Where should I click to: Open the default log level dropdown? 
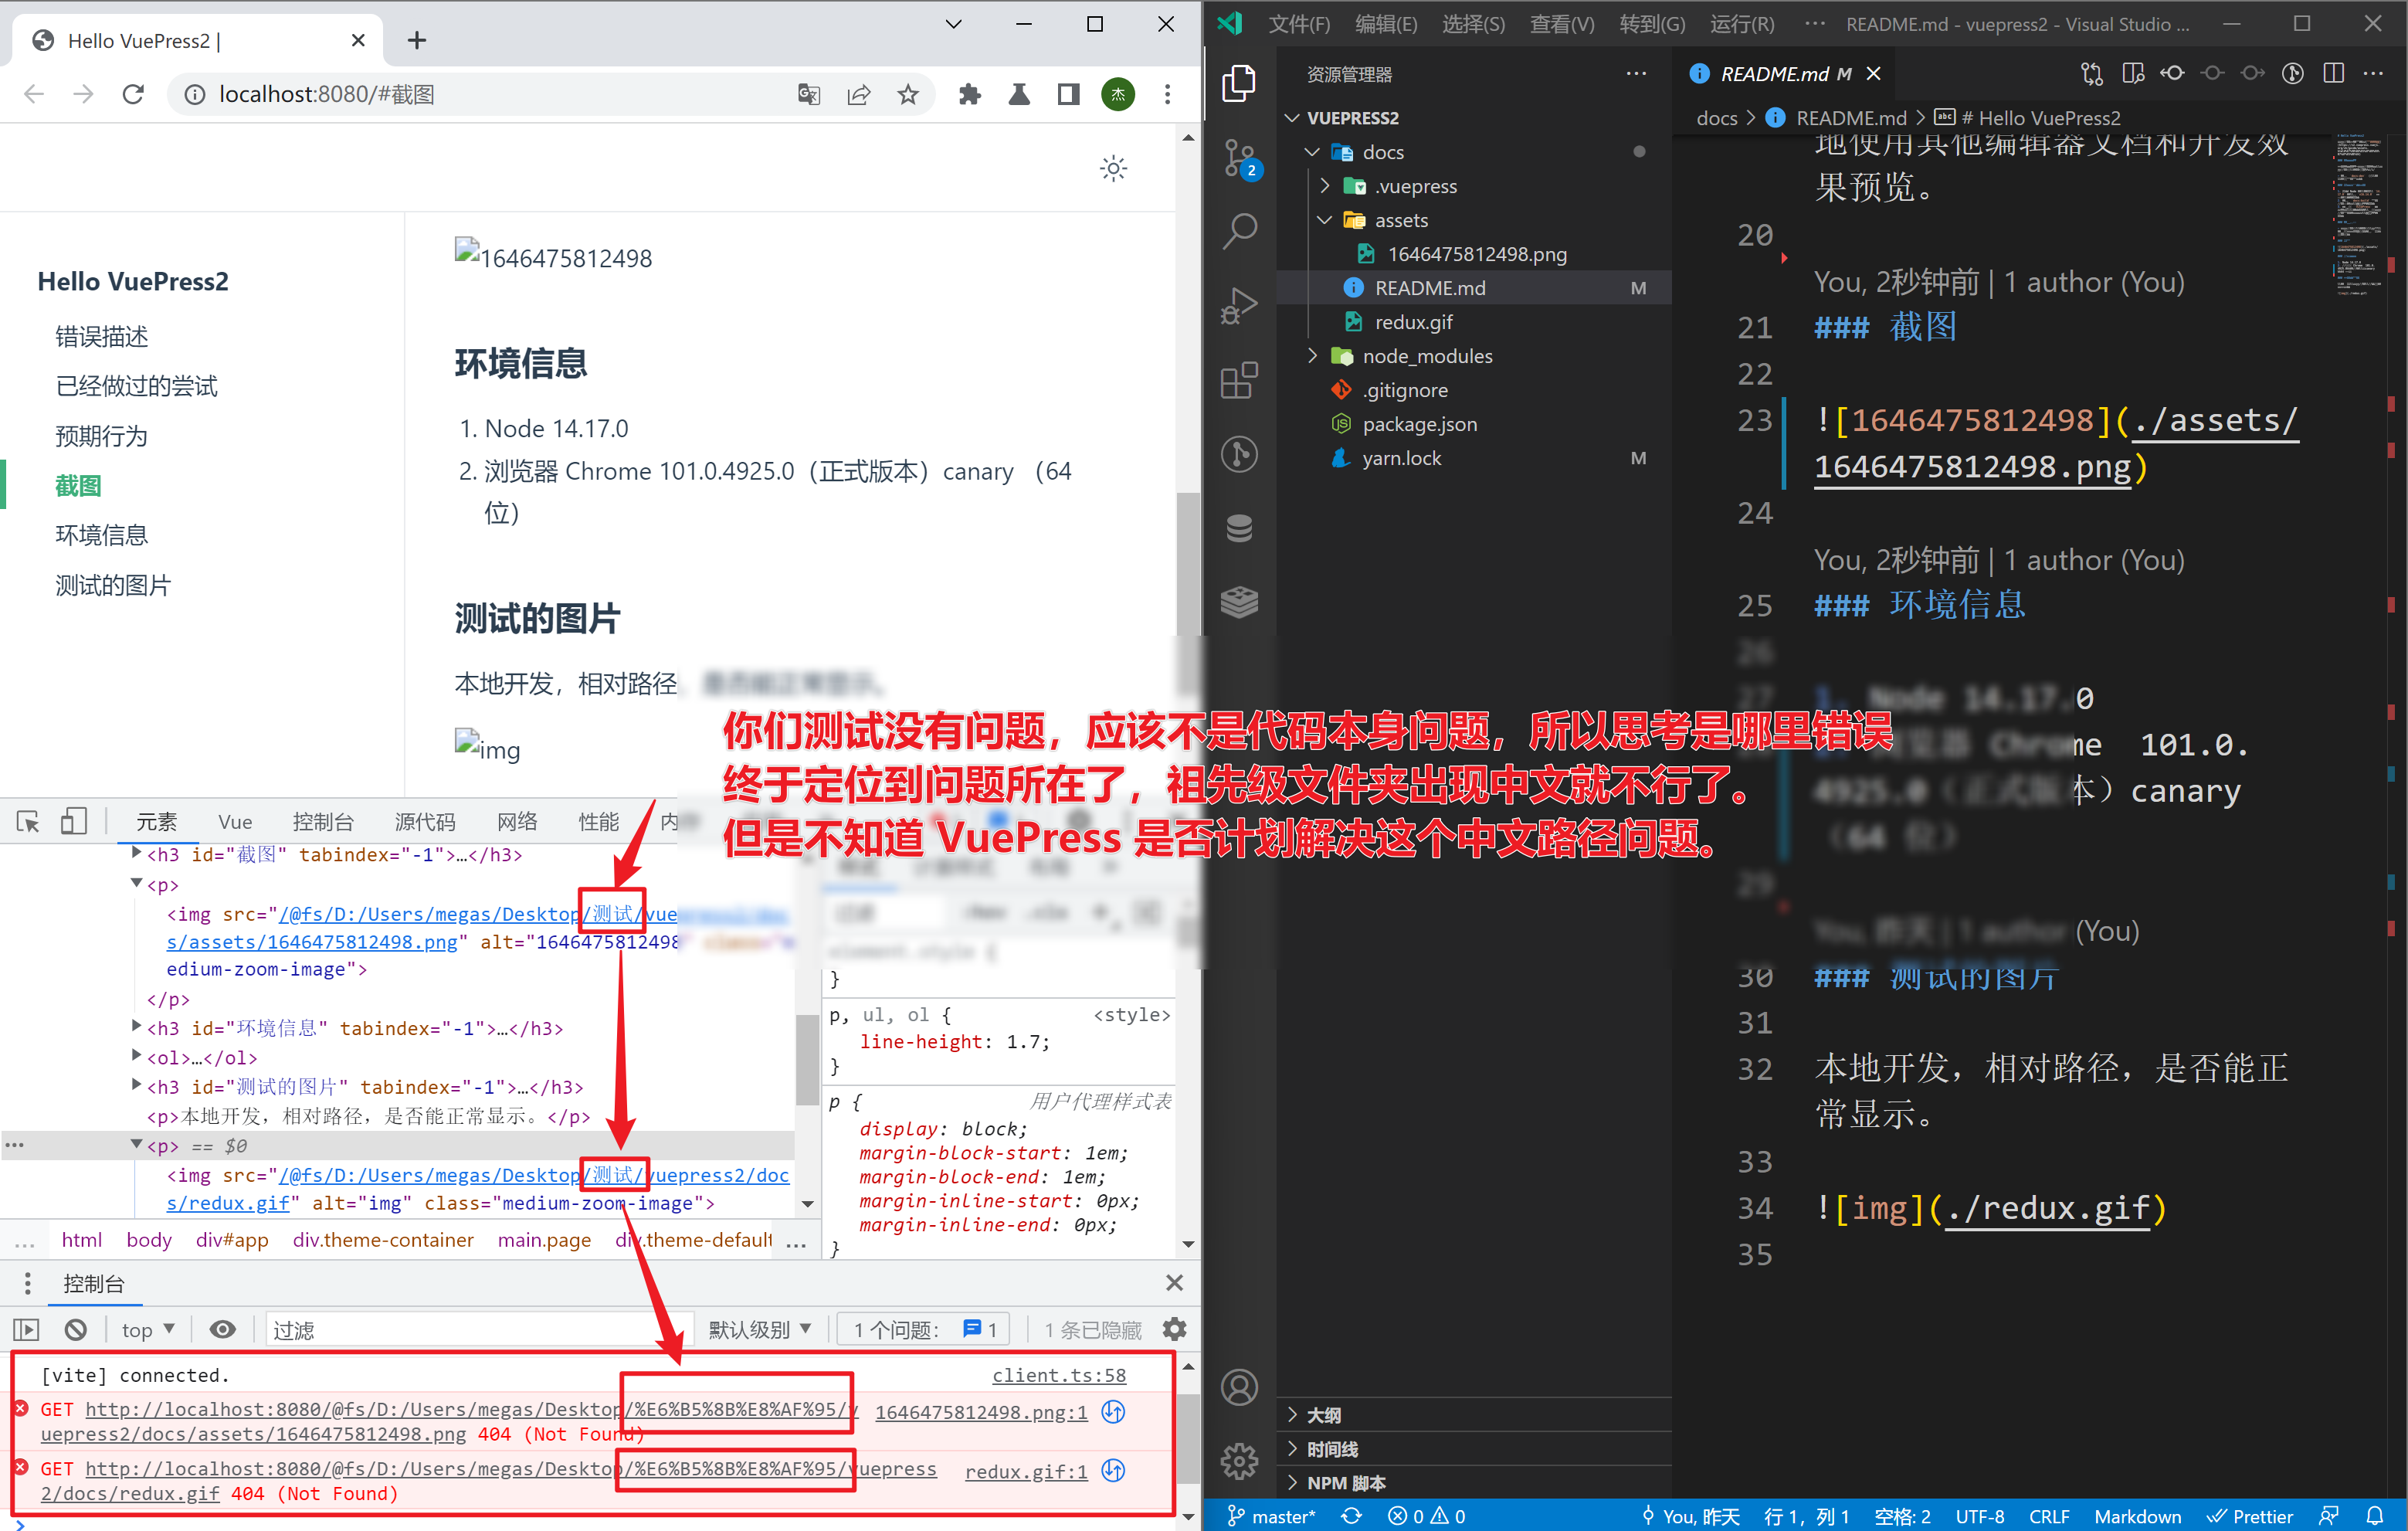(x=760, y=1330)
